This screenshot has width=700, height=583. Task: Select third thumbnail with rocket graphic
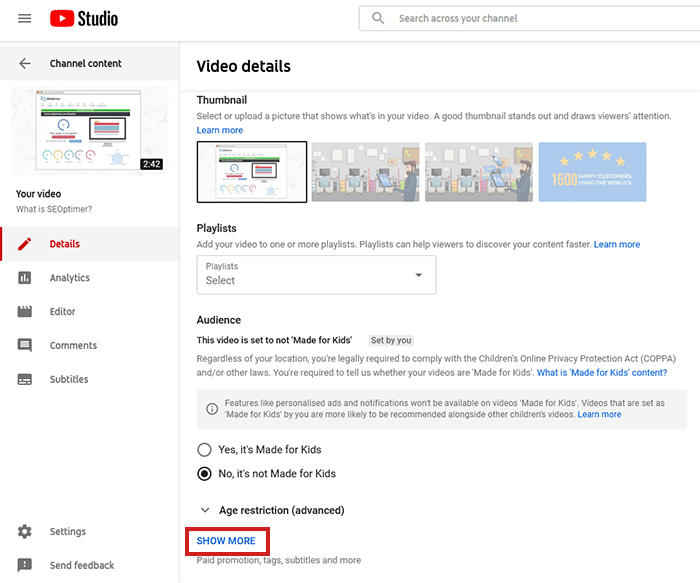(x=479, y=172)
